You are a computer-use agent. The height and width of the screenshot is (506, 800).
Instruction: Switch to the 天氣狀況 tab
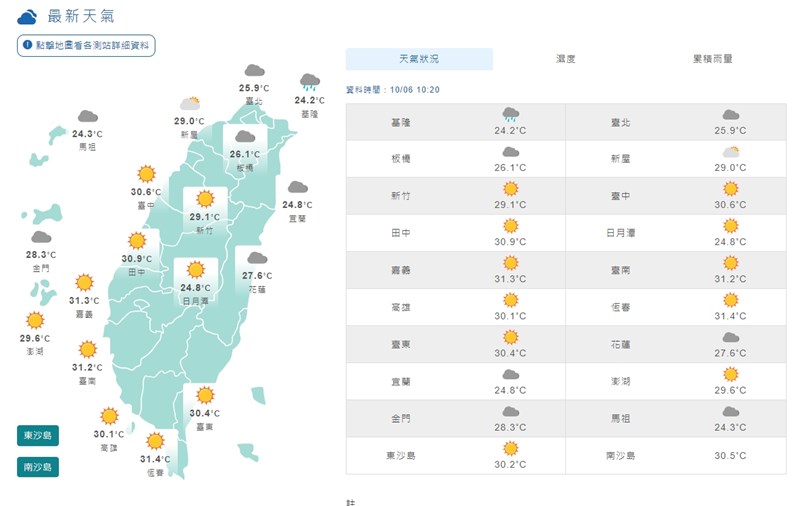[419, 59]
